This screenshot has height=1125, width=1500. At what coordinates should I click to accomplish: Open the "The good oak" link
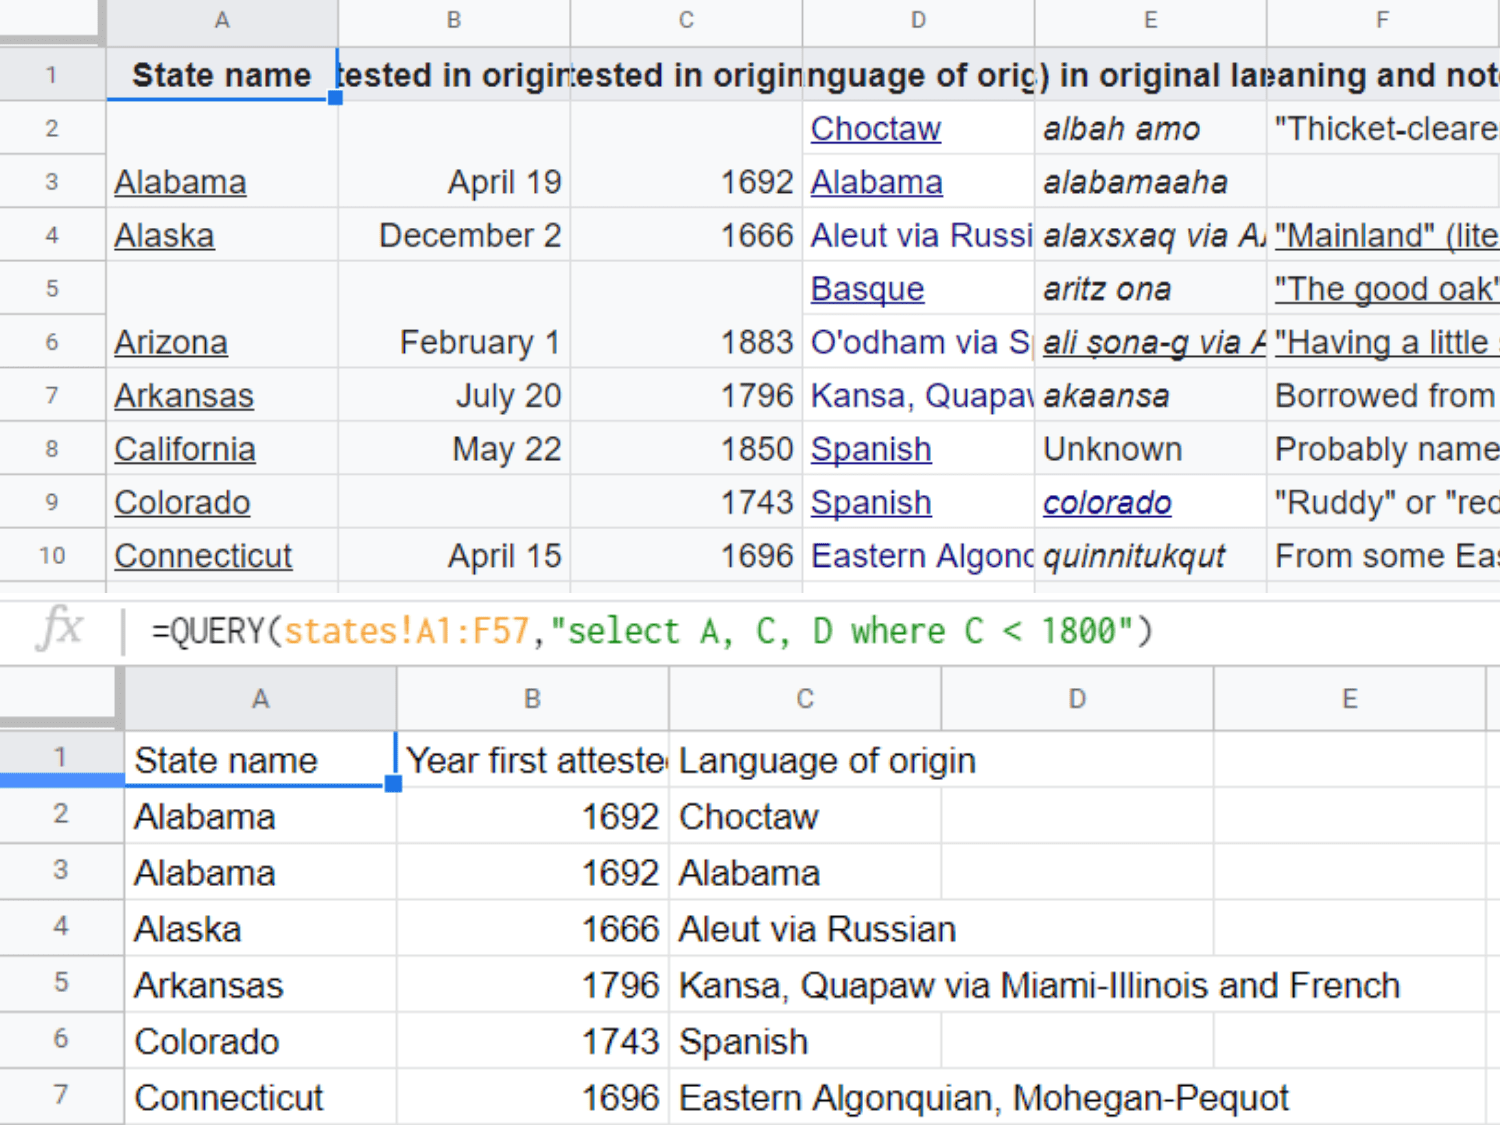tap(1385, 289)
